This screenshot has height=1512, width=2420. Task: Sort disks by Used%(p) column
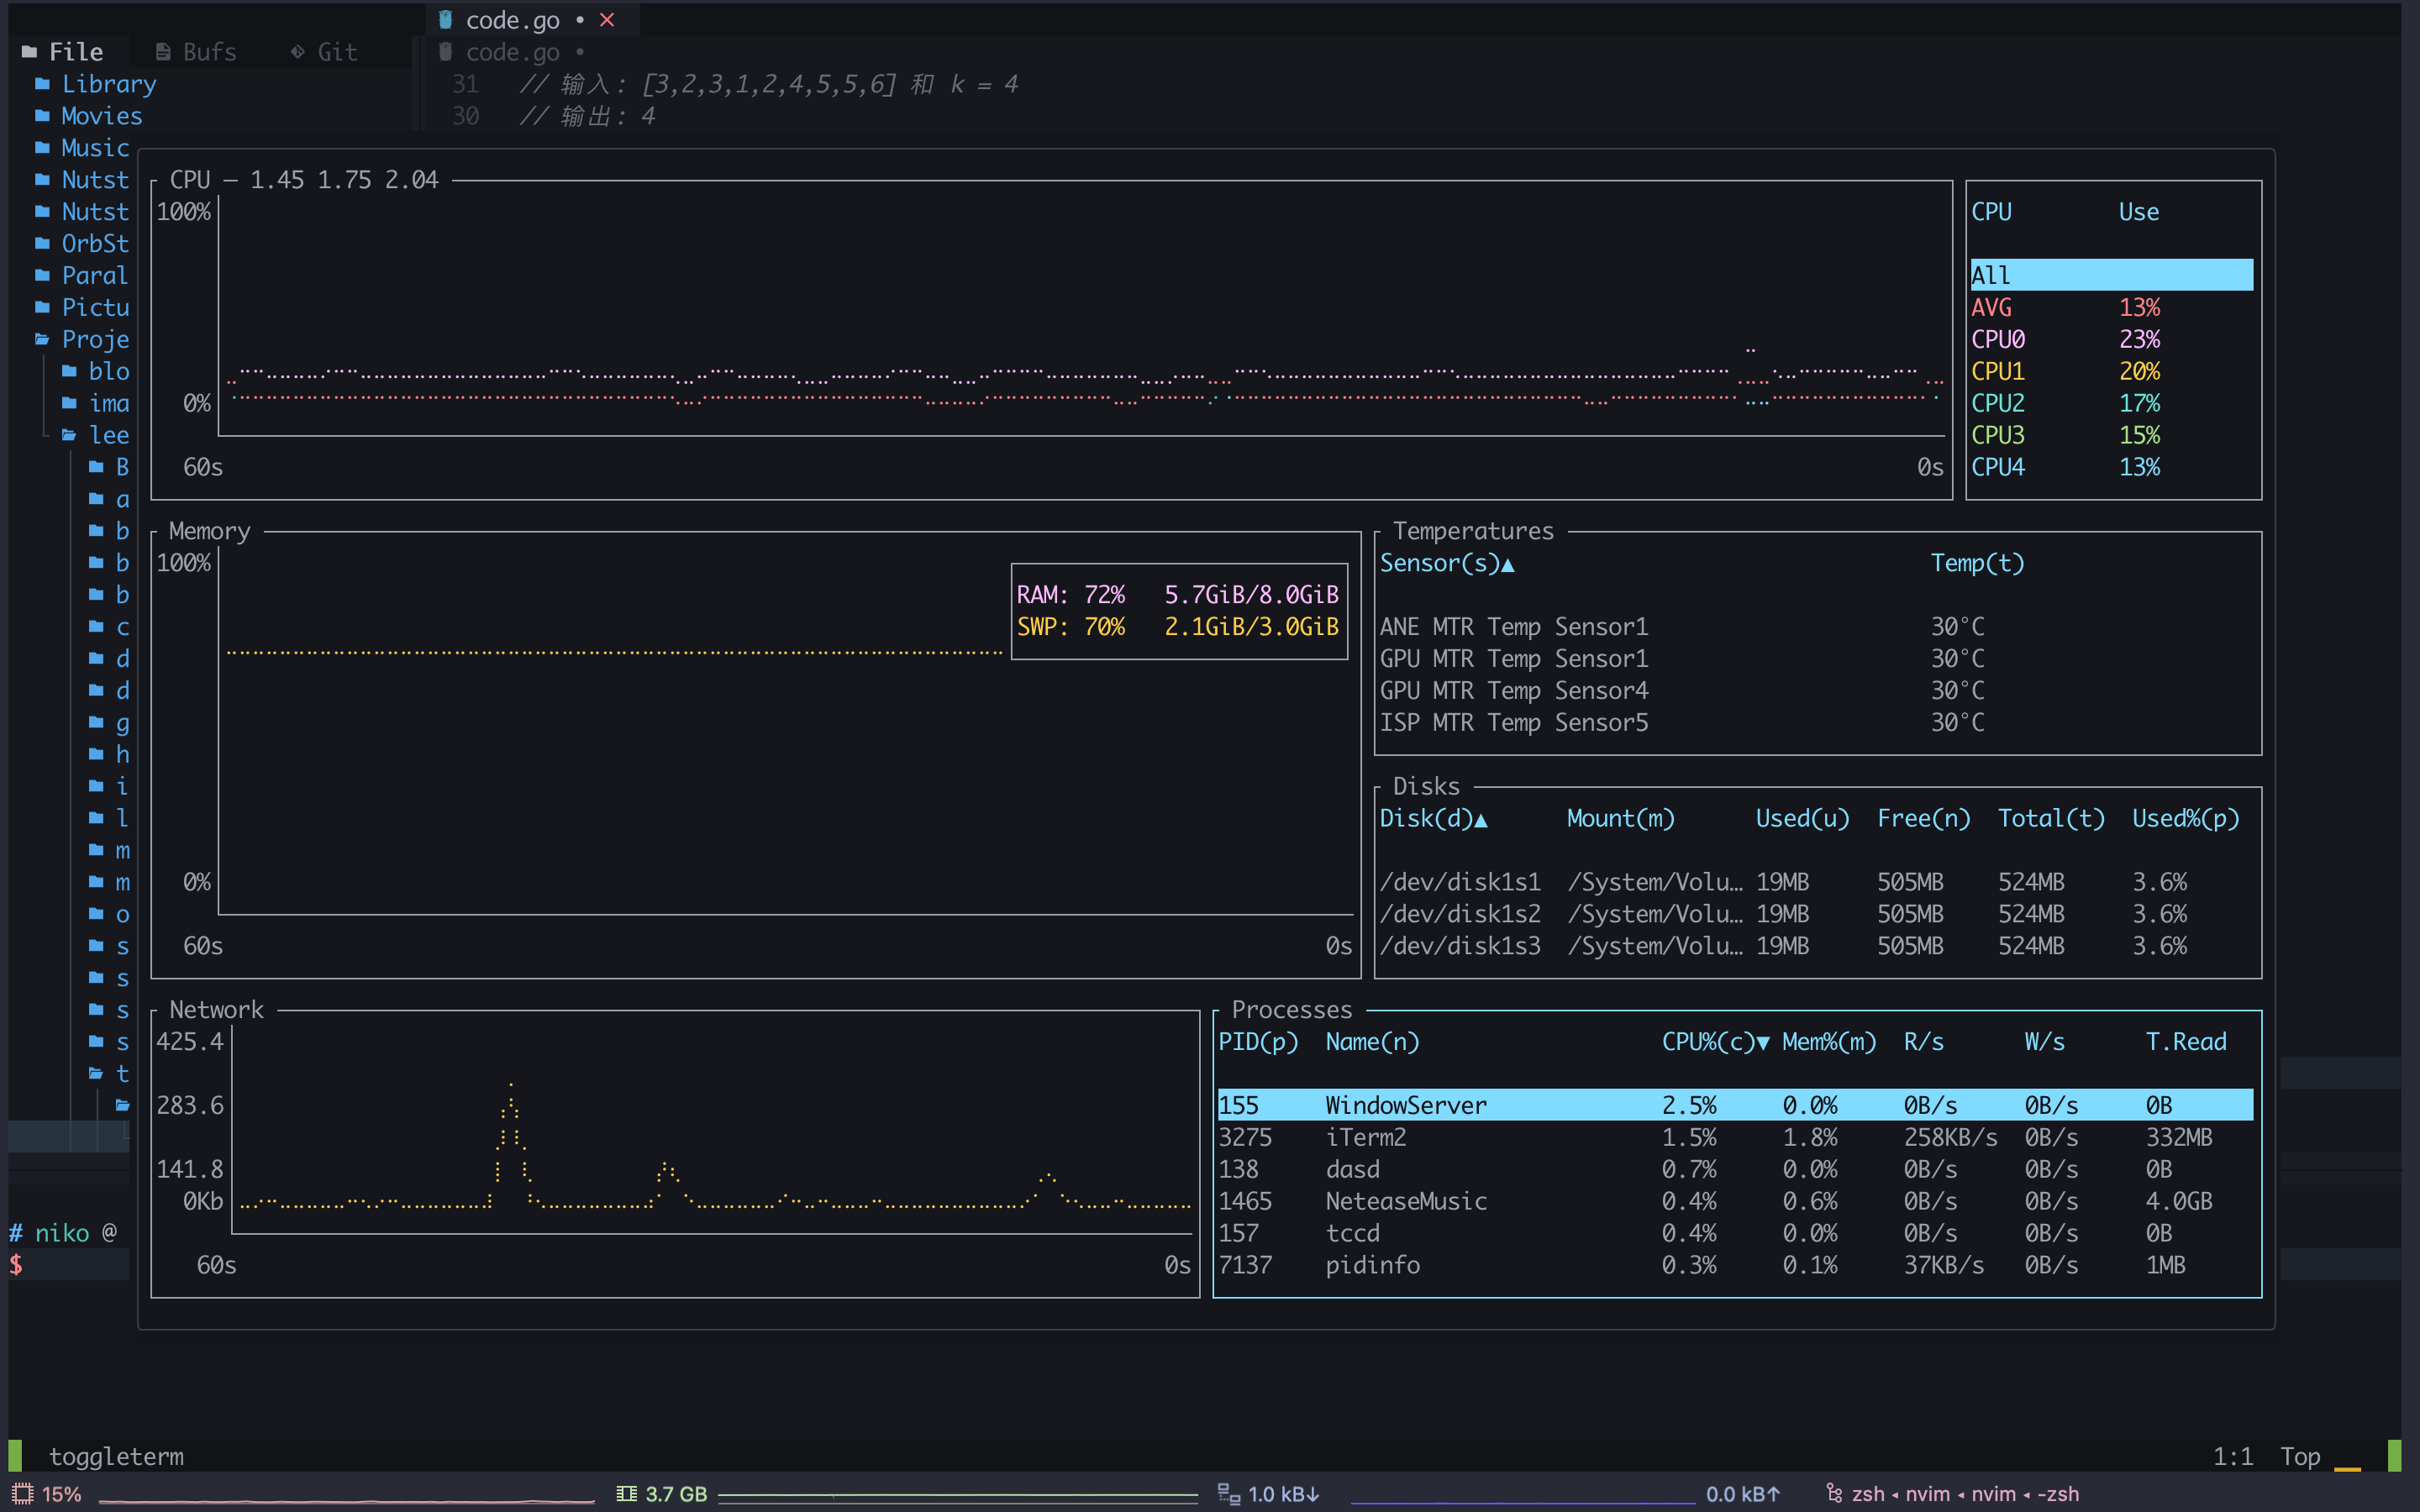point(2185,819)
